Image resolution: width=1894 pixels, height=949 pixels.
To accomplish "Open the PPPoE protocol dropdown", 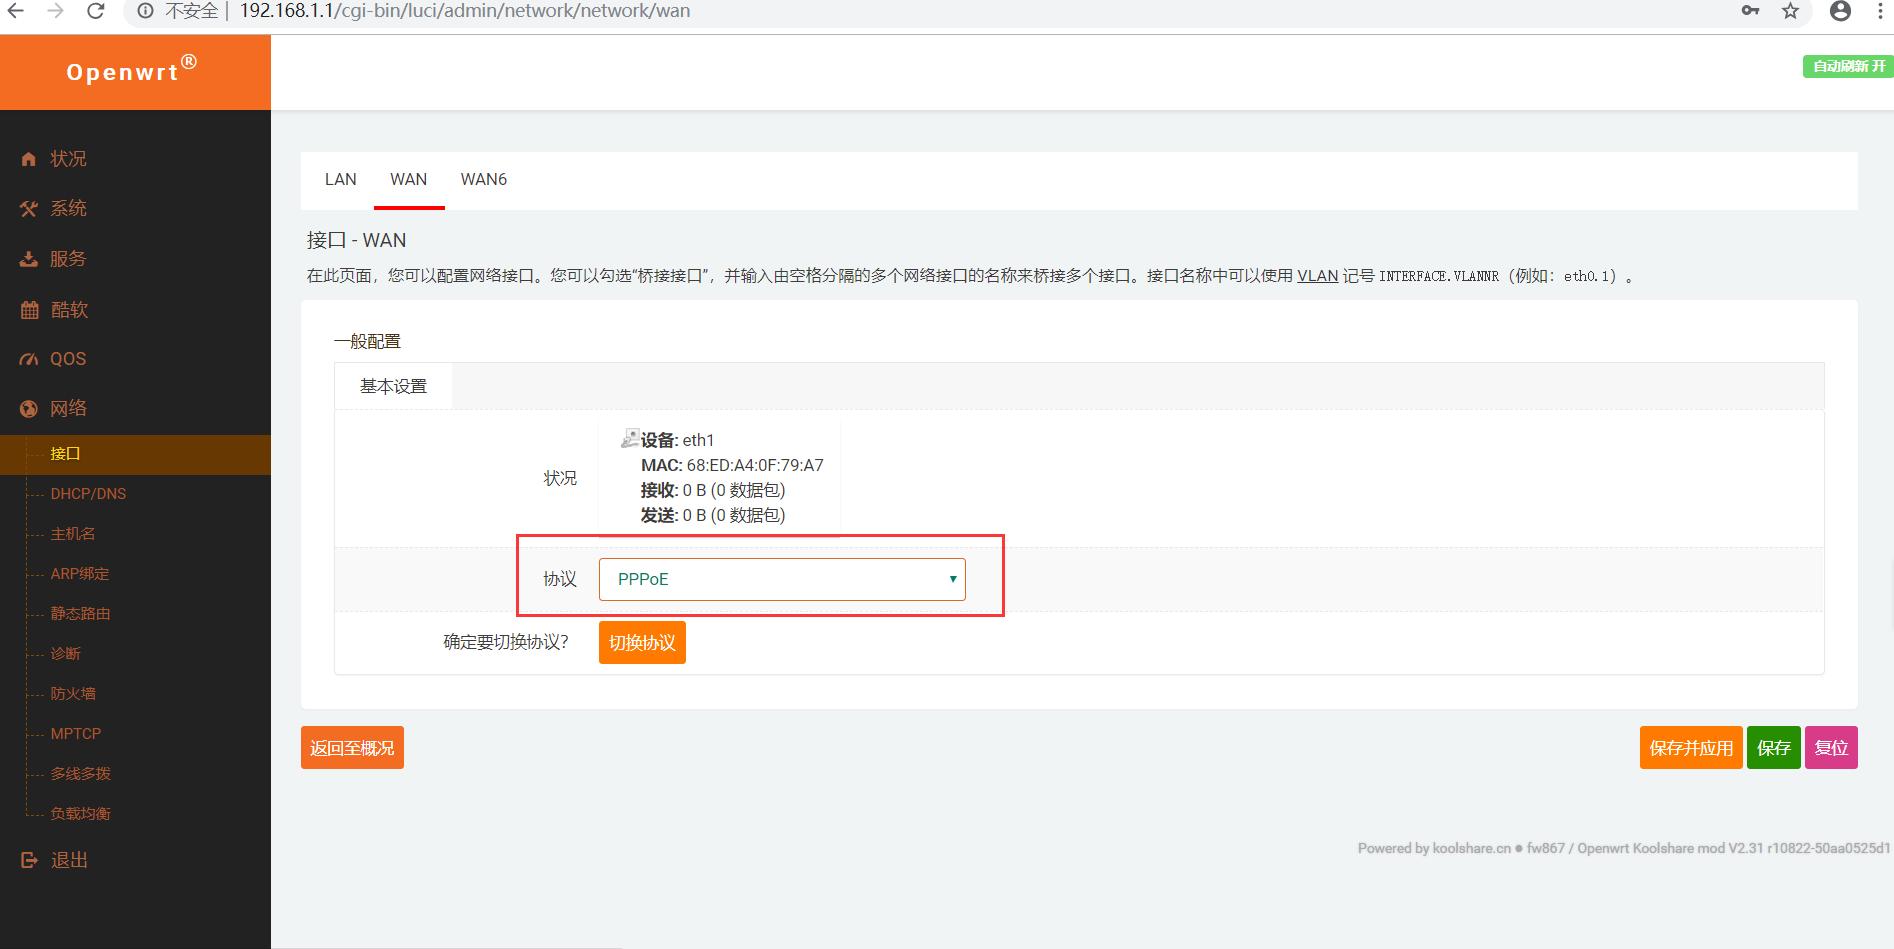I will [x=781, y=578].
